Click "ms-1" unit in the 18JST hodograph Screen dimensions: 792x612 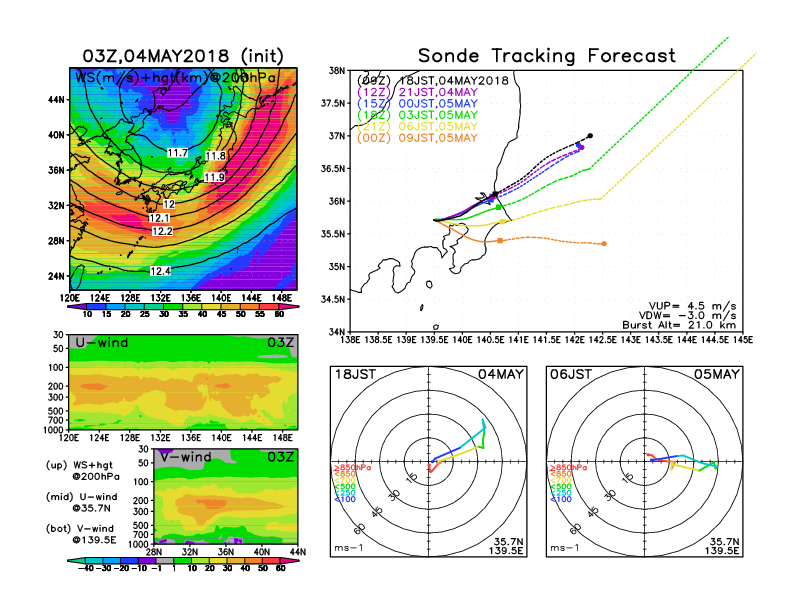pos(349,548)
